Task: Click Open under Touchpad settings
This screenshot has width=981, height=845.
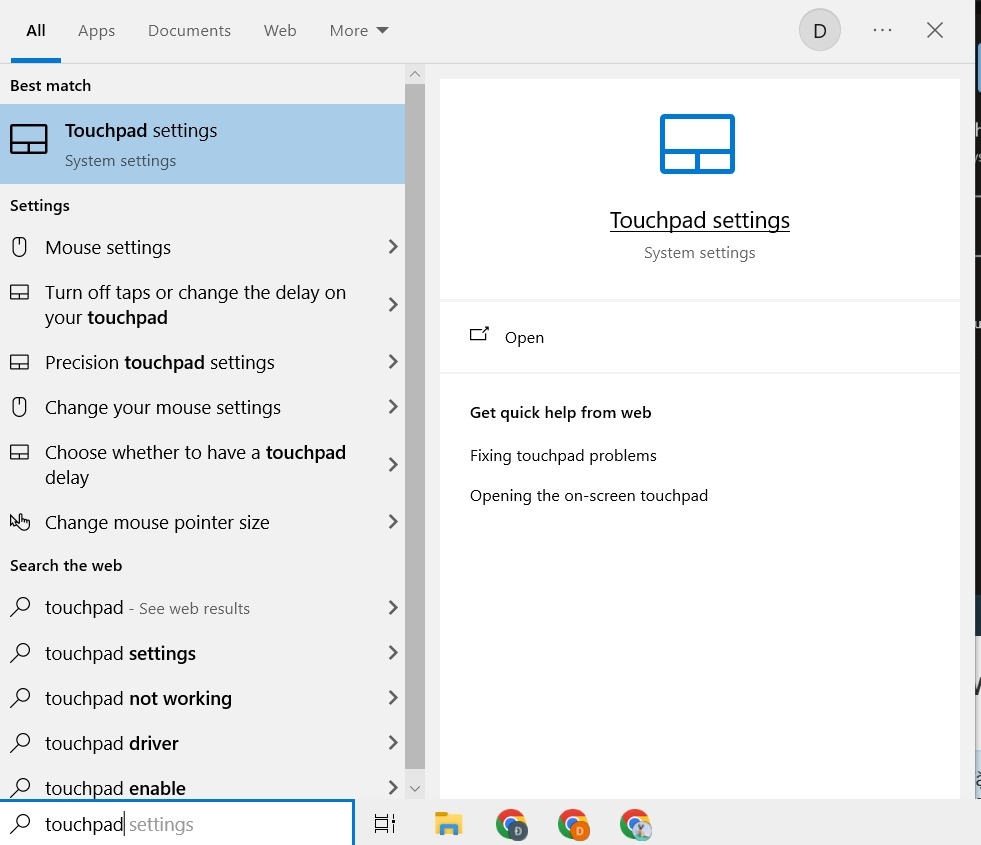Action: (x=524, y=337)
